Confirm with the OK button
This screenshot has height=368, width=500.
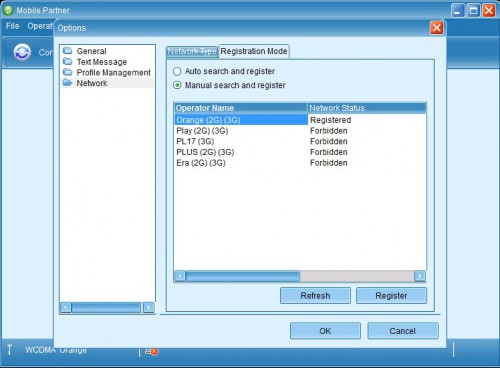[x=325, y=331]
